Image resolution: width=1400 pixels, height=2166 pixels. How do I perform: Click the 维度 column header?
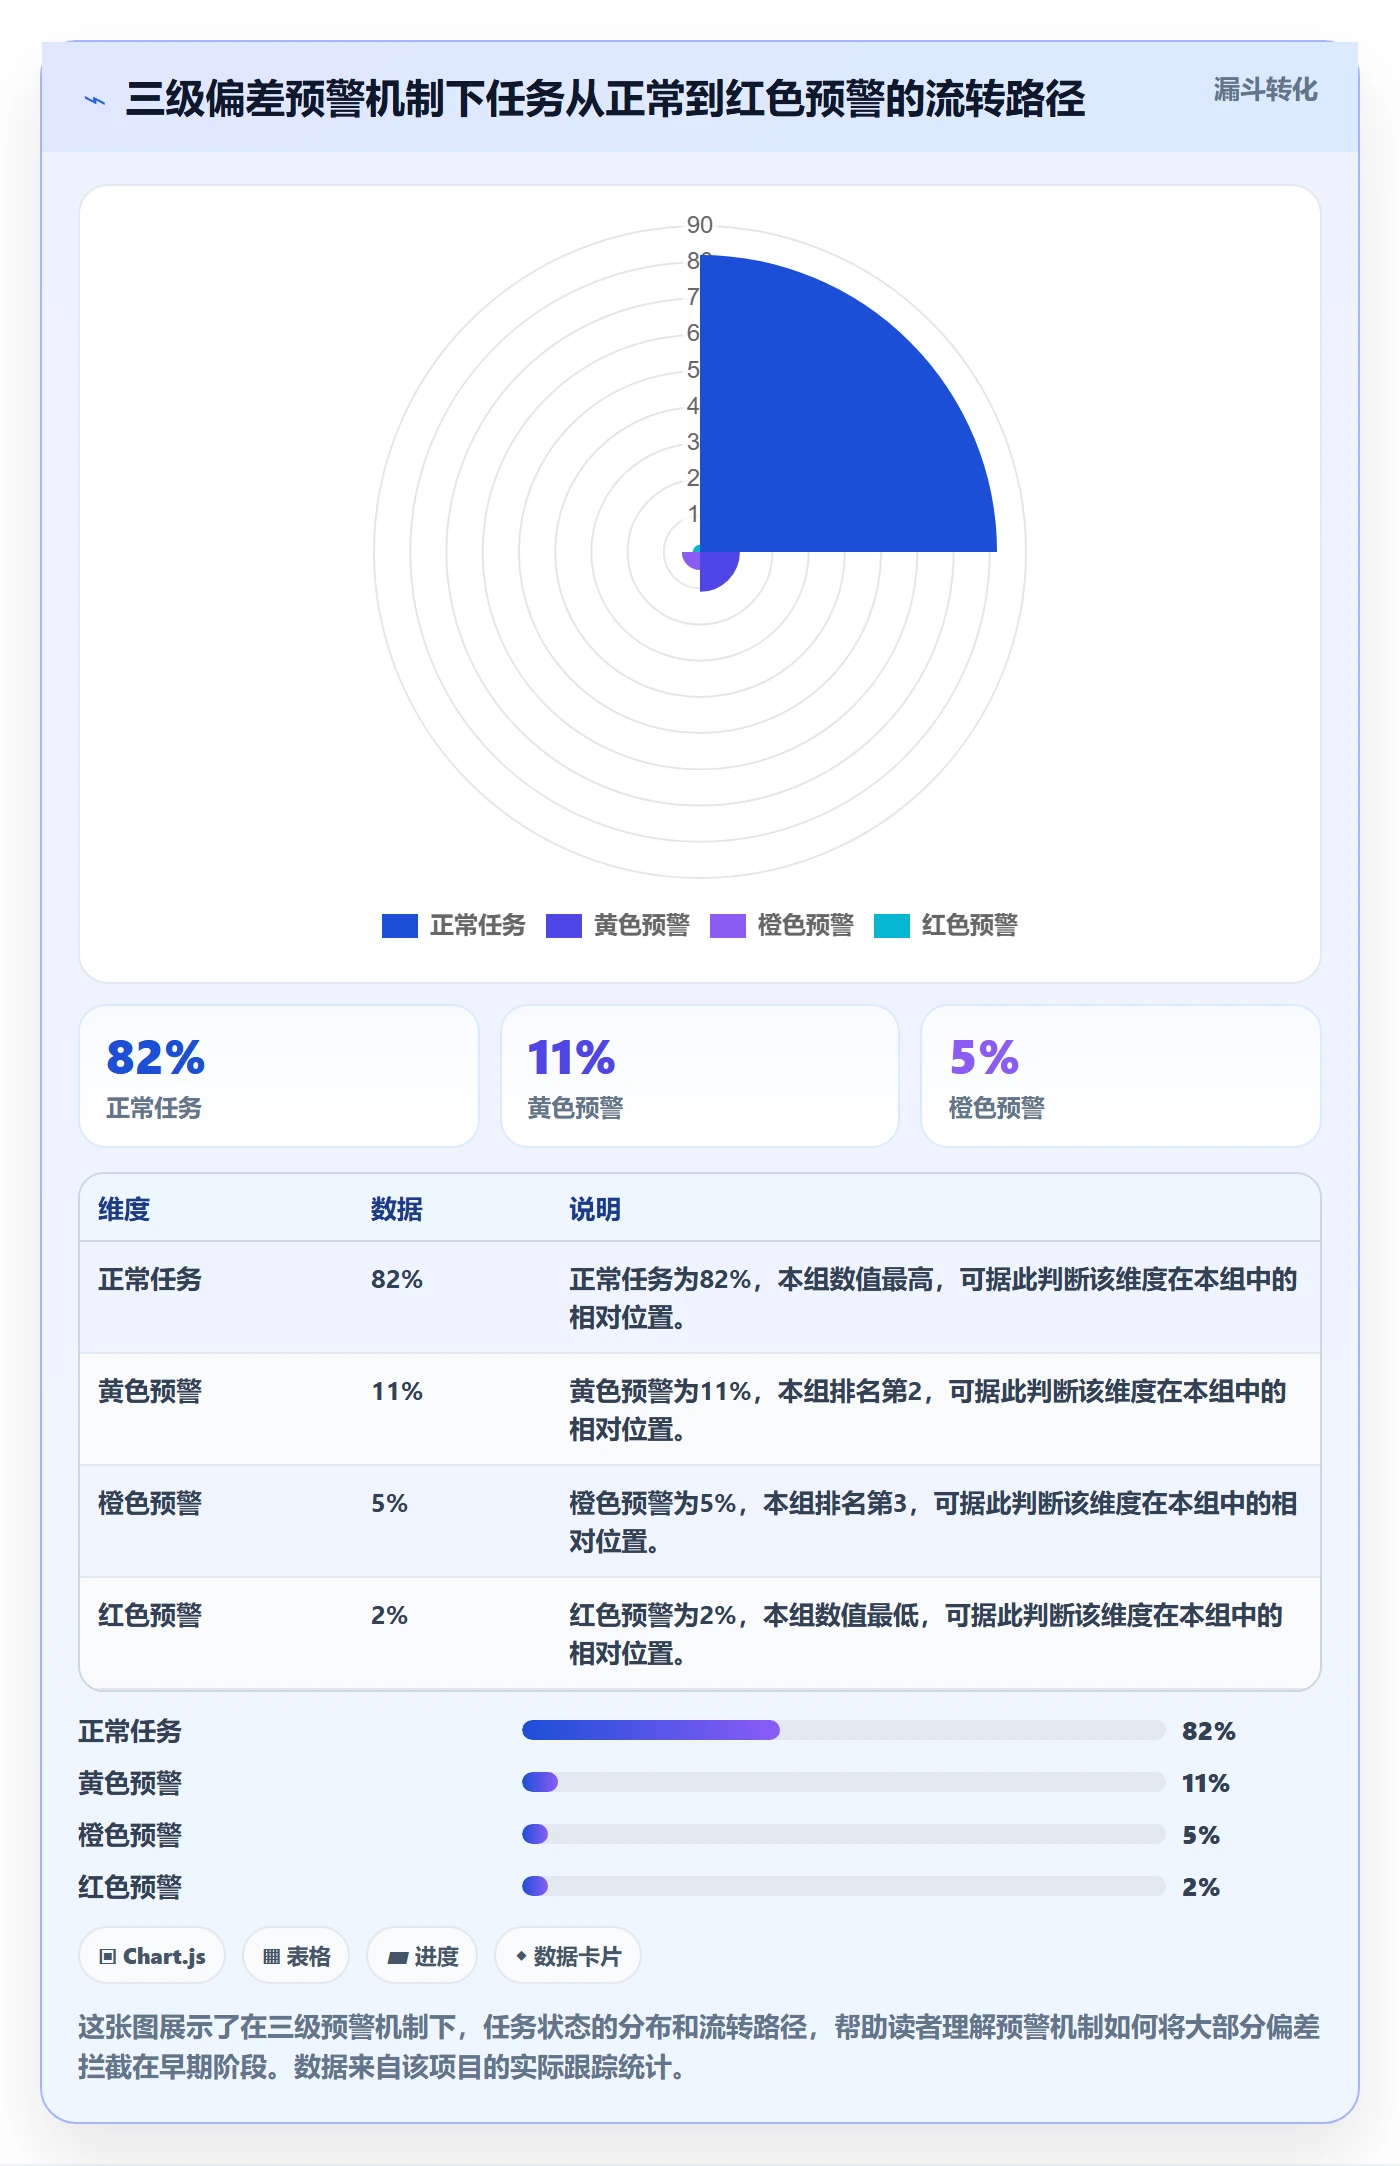click(x=124, y=1209)
